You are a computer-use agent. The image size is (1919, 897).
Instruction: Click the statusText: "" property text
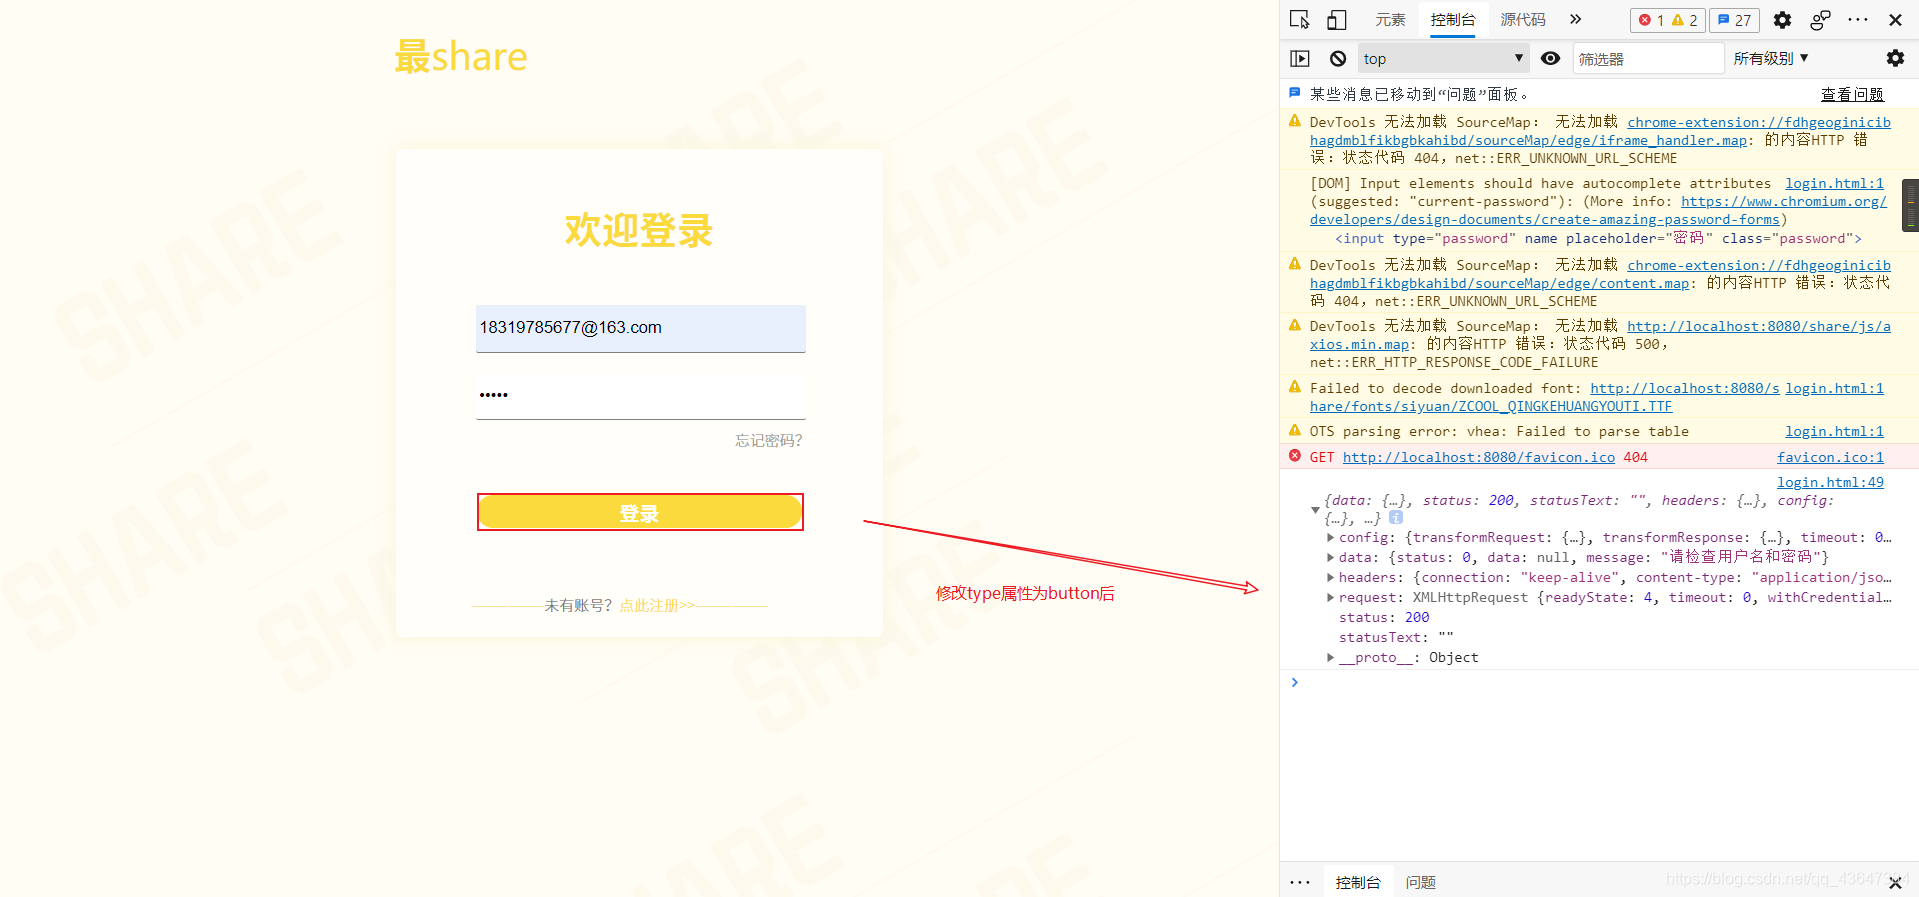(x=1396, y=637)
